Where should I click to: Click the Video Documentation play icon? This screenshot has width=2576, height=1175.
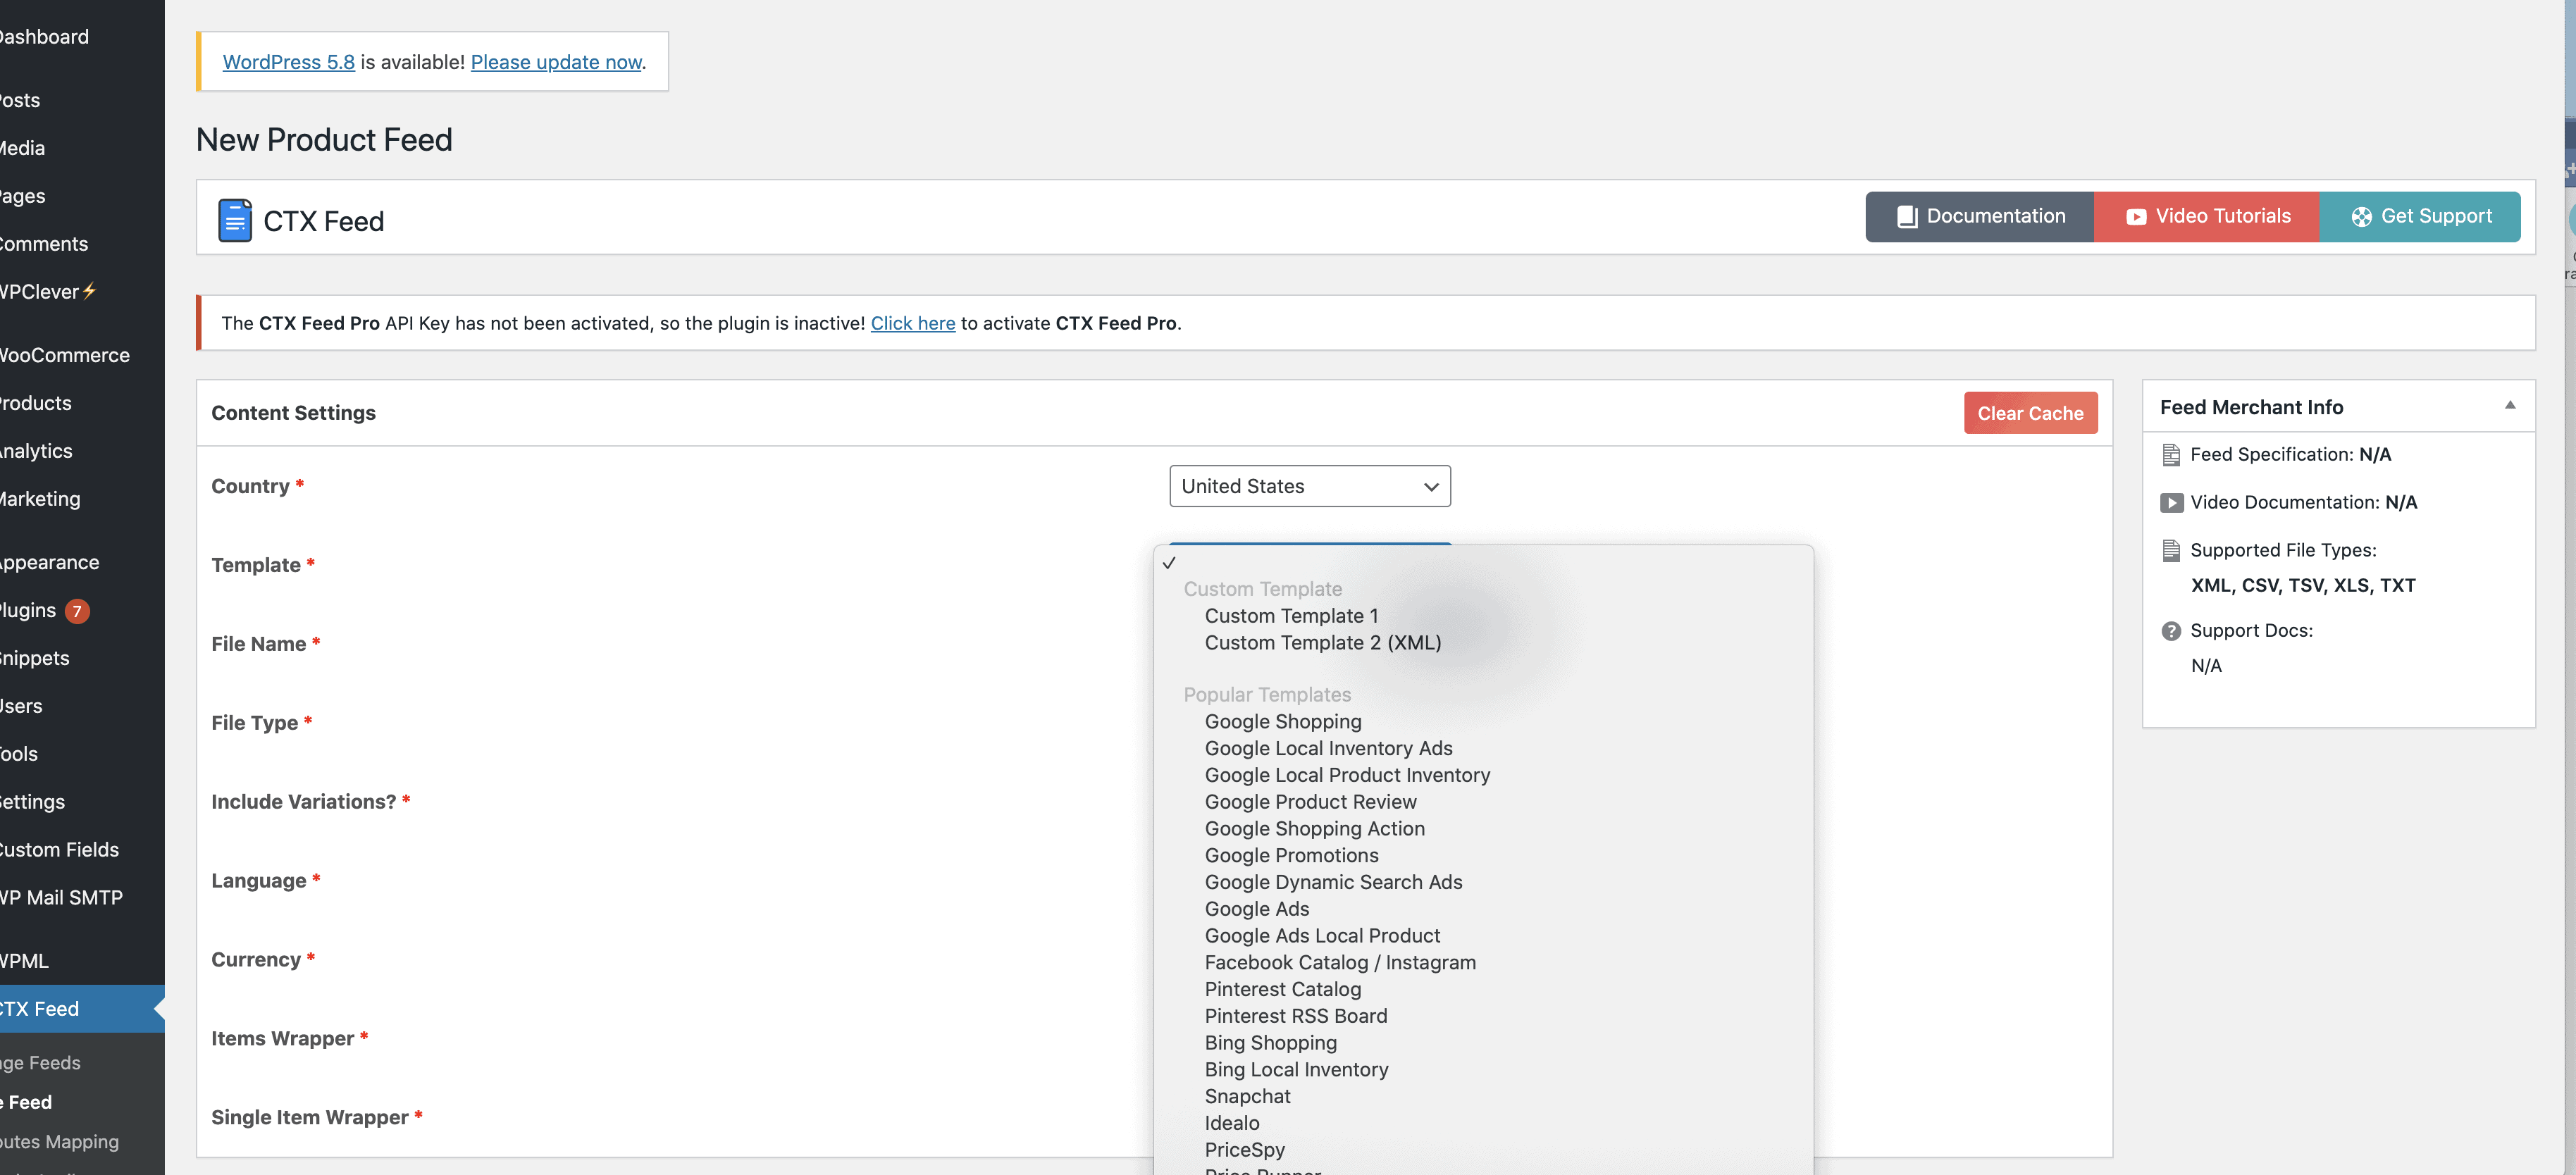click(x=2171, y=503)
